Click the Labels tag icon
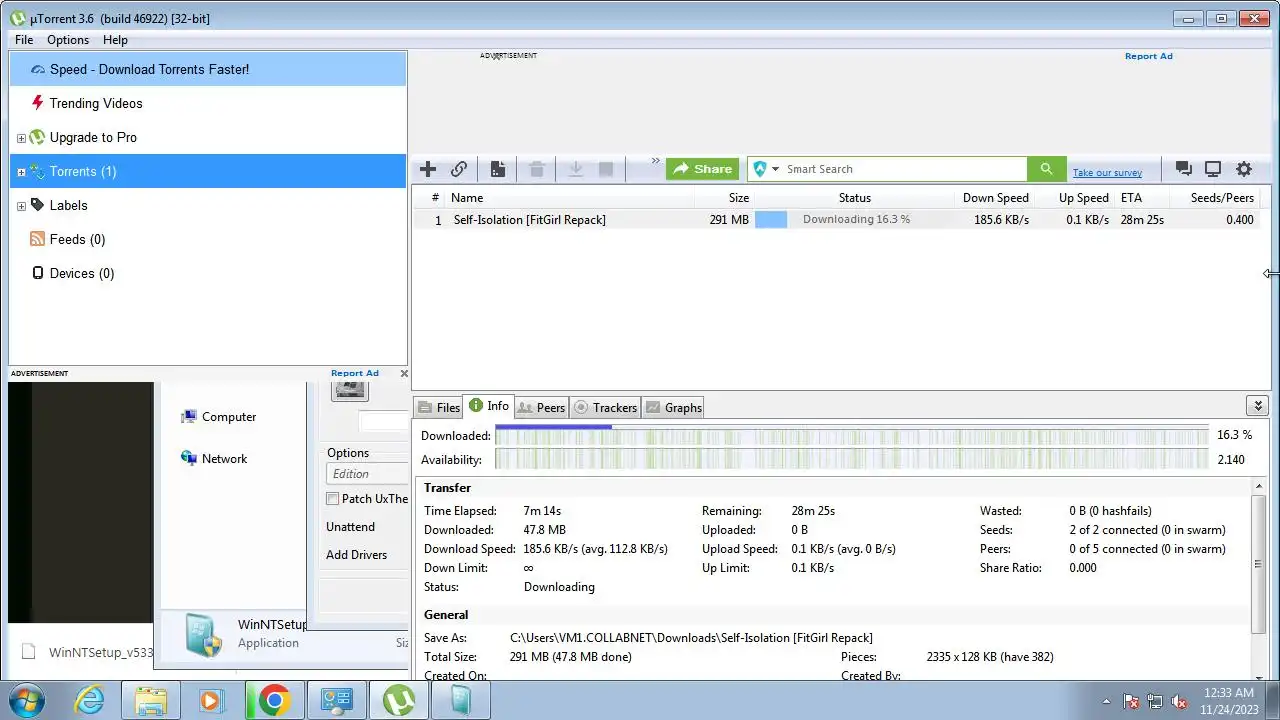 (38, 205)
